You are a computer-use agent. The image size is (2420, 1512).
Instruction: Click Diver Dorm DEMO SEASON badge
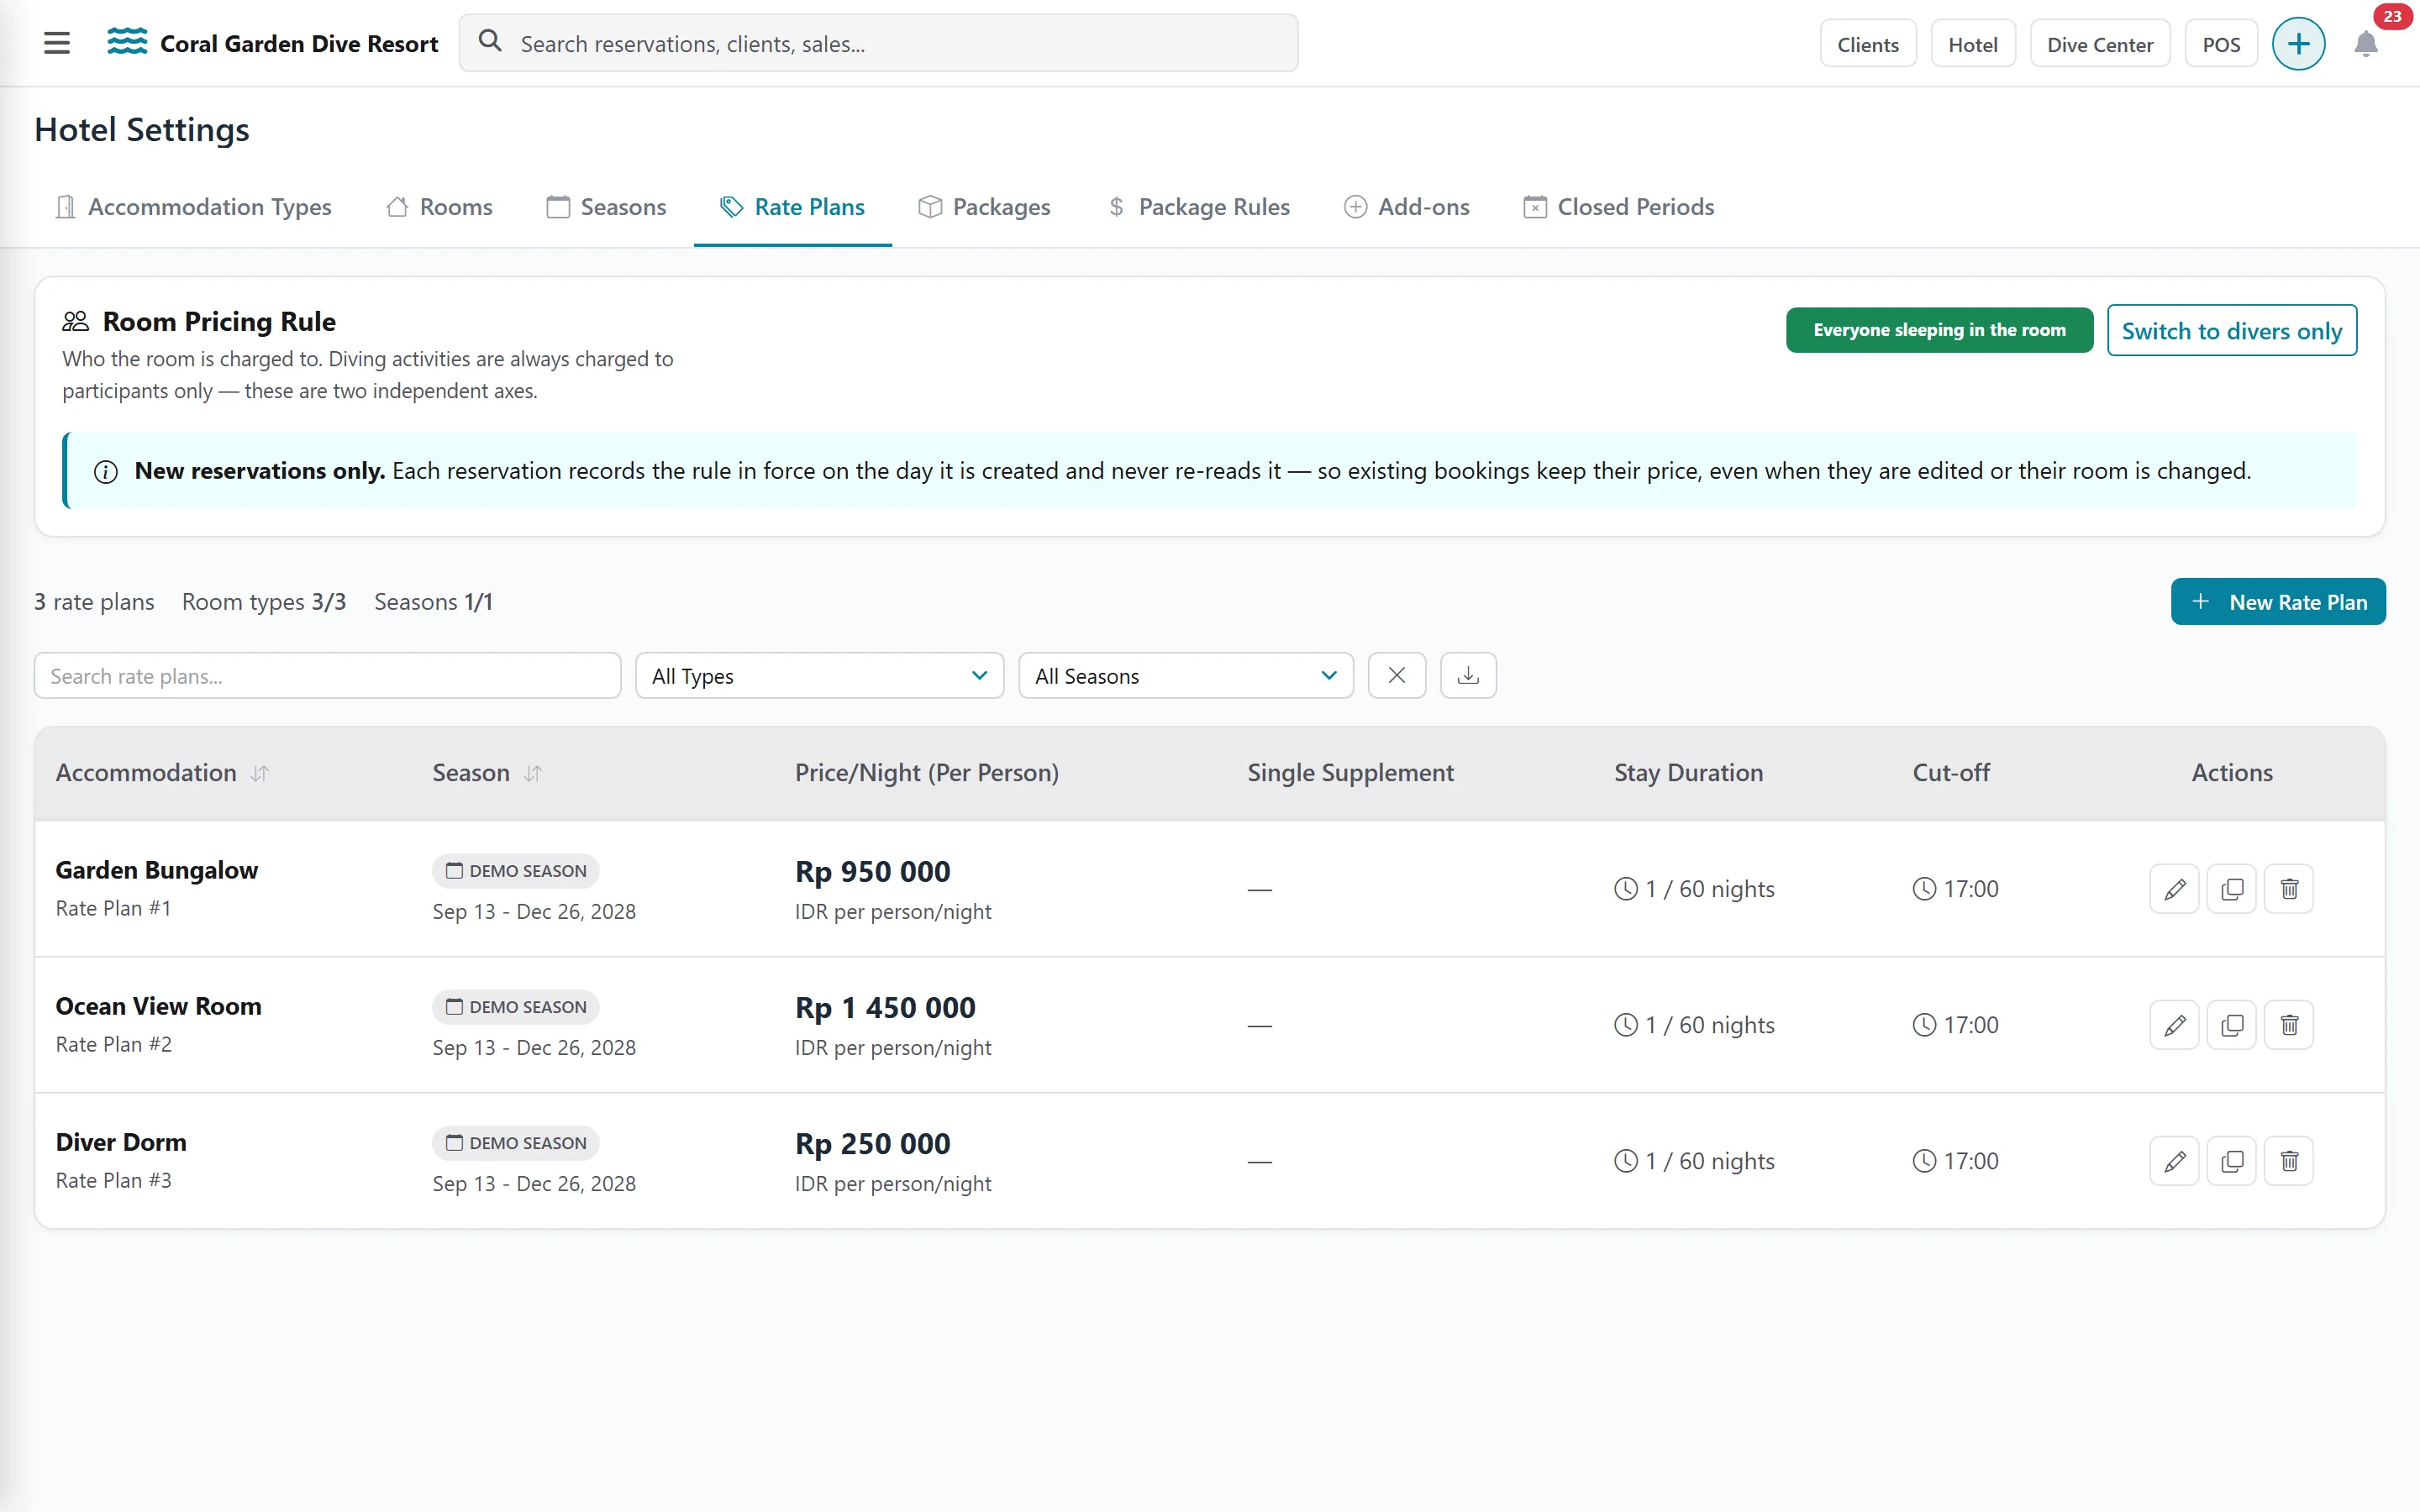coord(515,1143)
